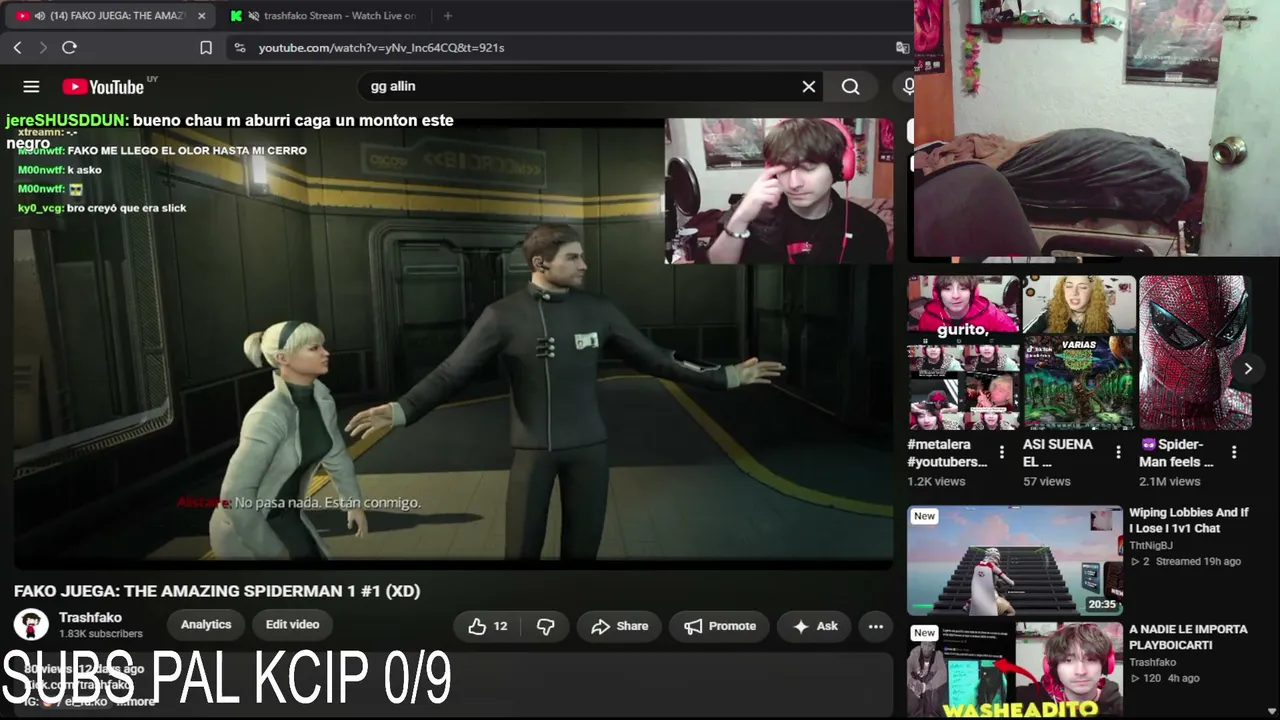Open options menu for 'Spider-Man feels' short

[x=1234, y=452]
